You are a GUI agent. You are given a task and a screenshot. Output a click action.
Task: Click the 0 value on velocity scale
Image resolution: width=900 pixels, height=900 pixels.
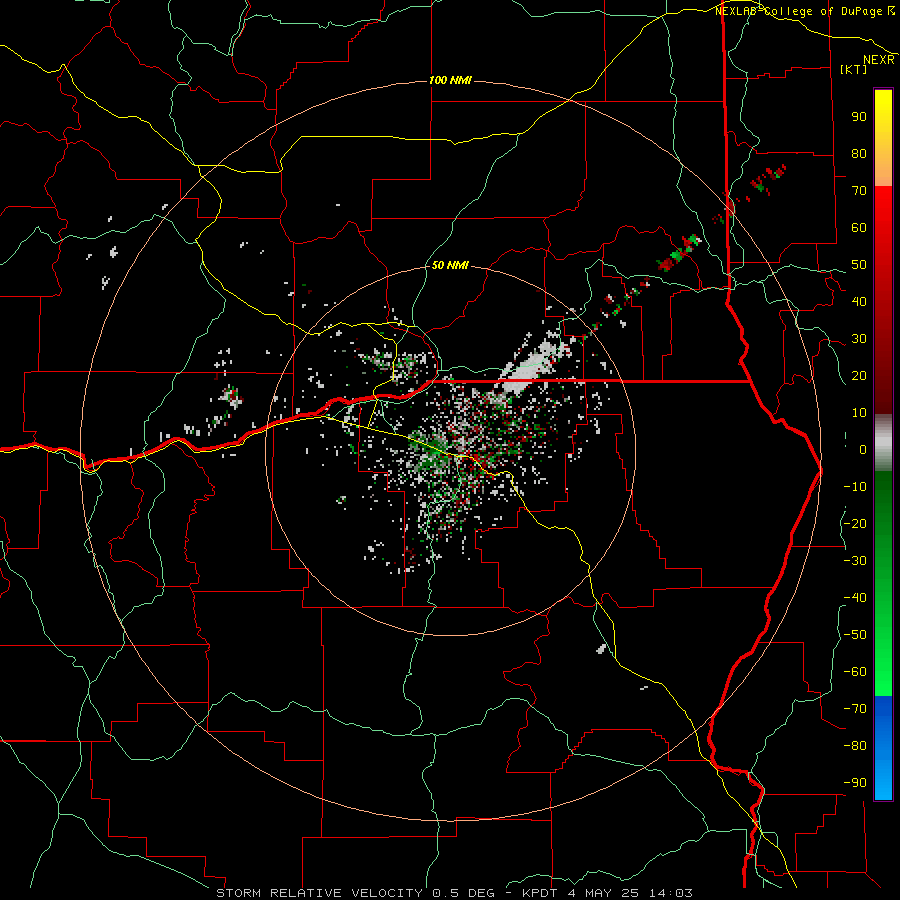coord(863,449)
